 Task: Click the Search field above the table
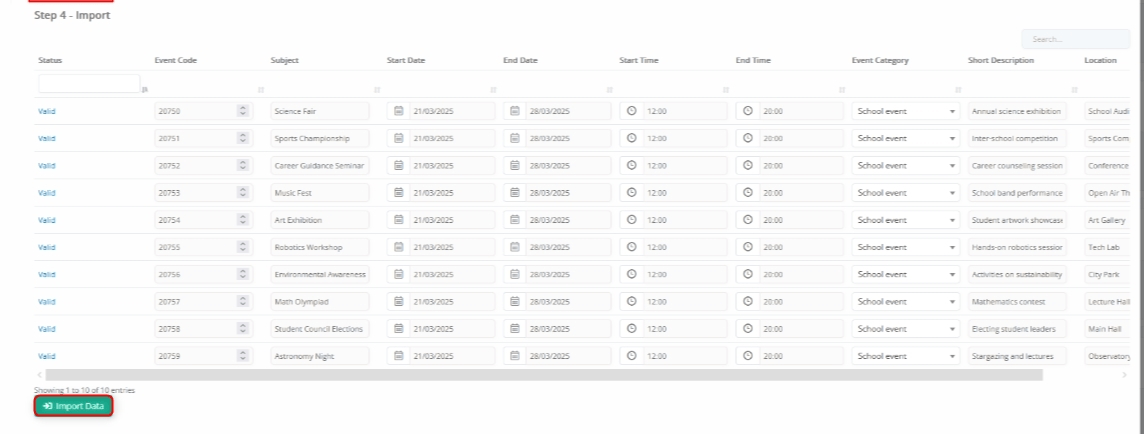click(x=1075, y=40)
